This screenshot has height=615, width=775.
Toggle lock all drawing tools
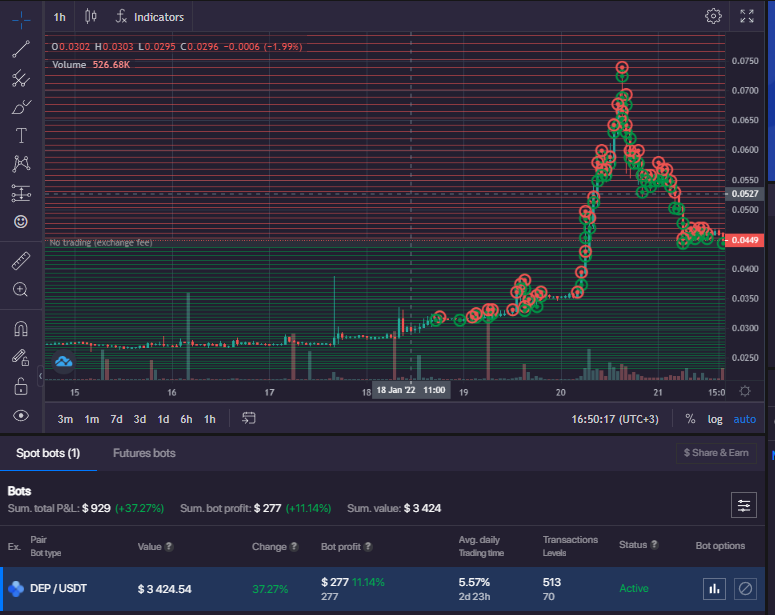click(21, 386)
